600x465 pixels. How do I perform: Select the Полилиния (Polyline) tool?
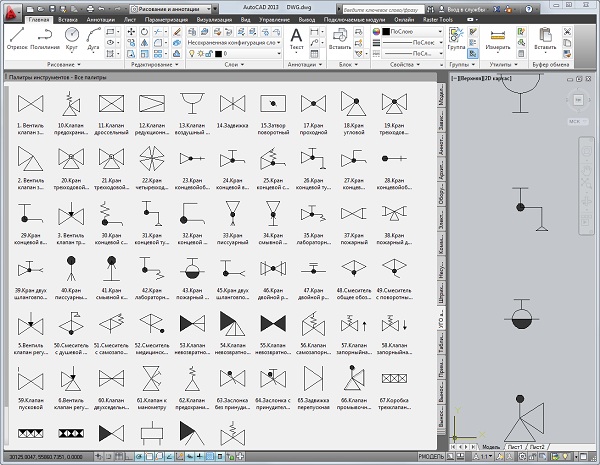tap(46, 36)
